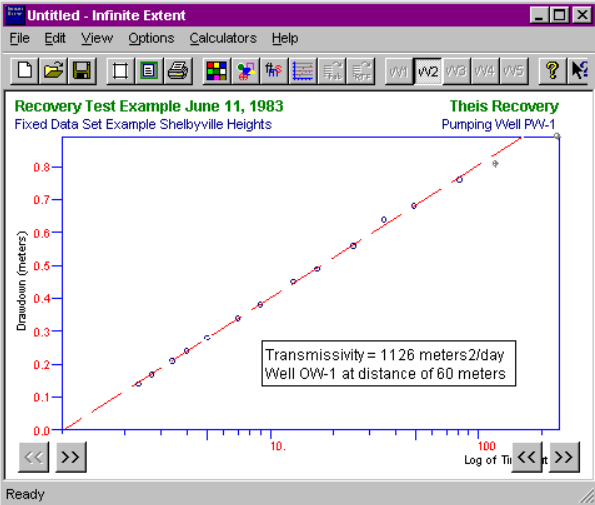The image size is (595, 505).
Task: Click the yellow question mark help icon
Action: (552, 71)
